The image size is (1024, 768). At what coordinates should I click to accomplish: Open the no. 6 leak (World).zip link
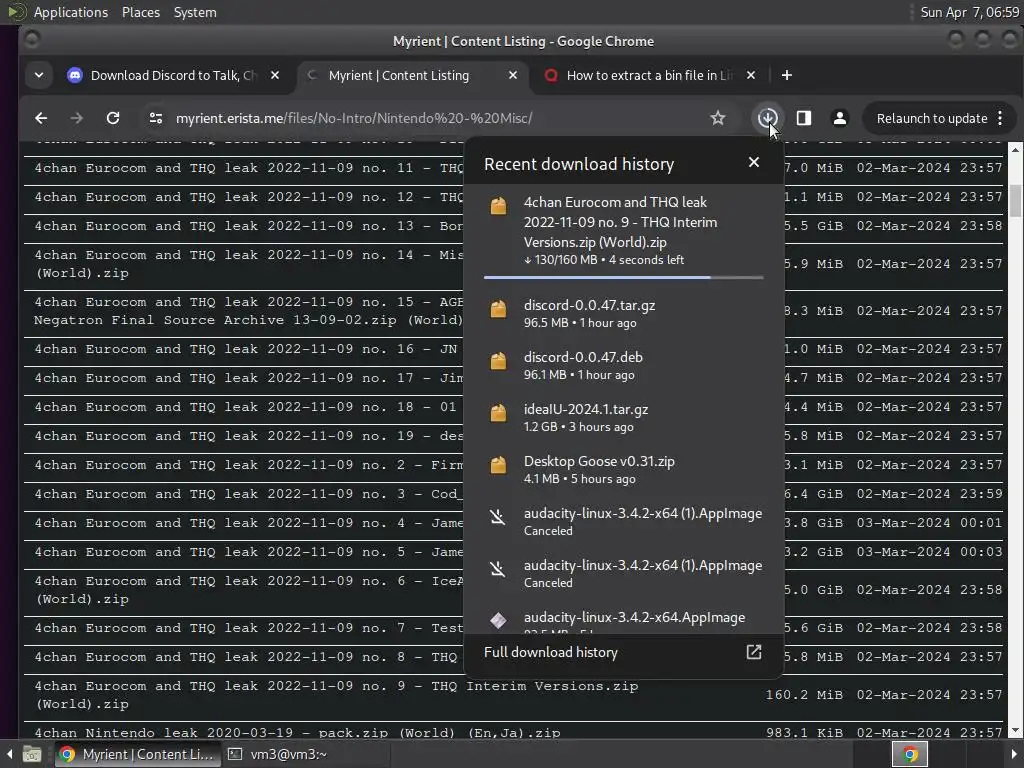[248, 590]
